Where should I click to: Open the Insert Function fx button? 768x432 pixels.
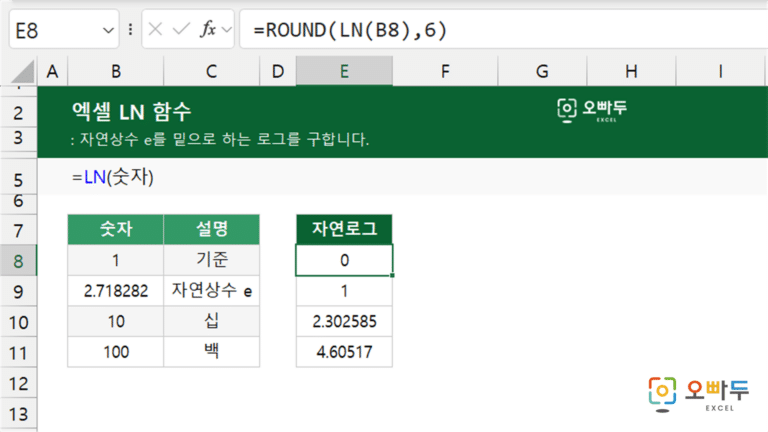click(208, 29)
